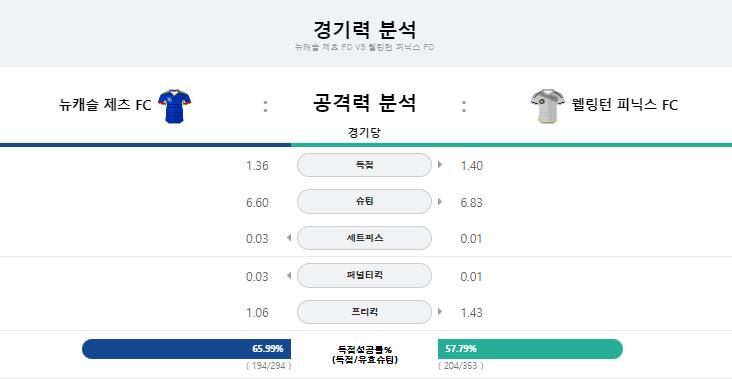Select the 페널티킥 stat button

click(364, 275)
